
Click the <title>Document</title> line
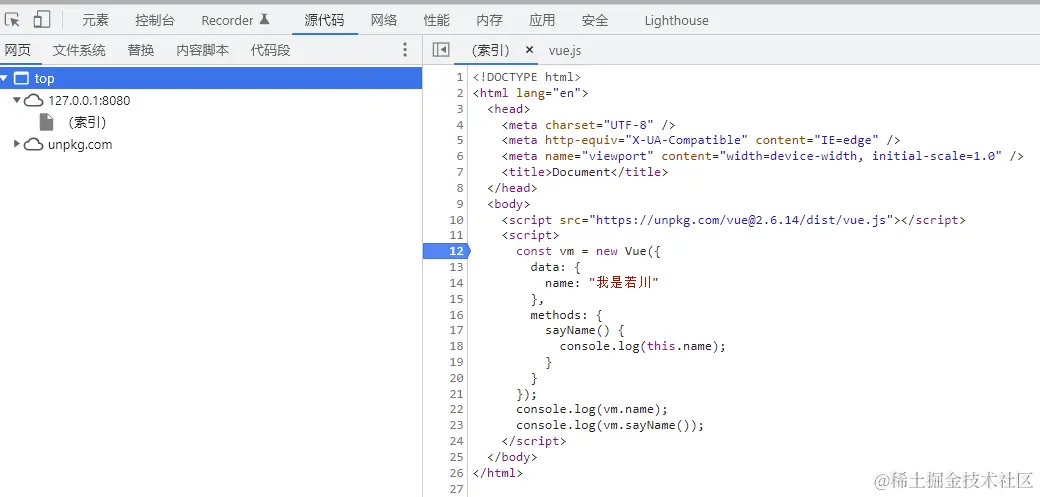point(584,172)
